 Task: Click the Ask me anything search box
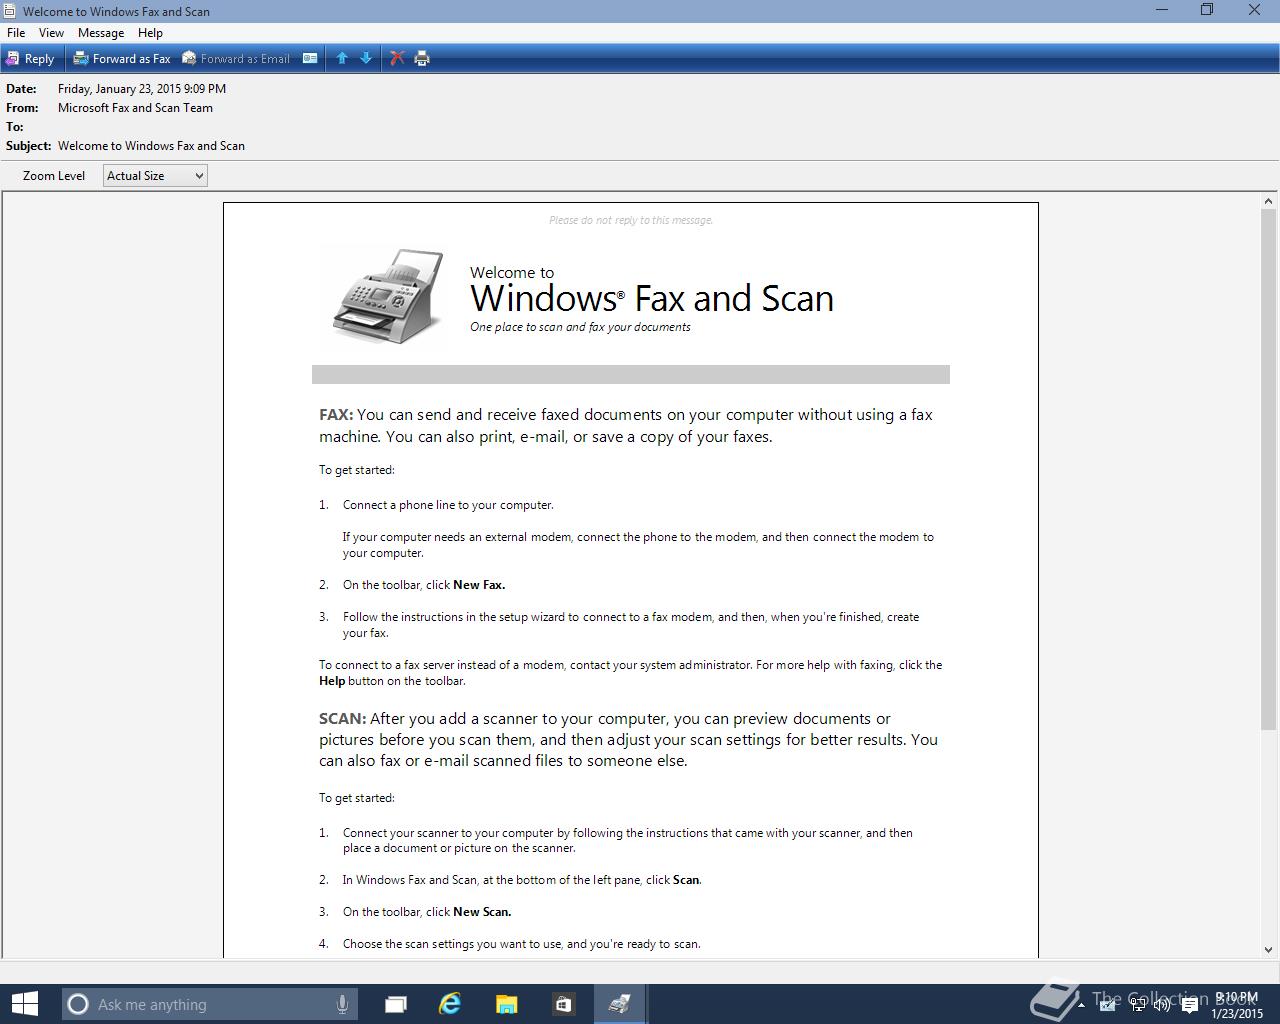[209, 1004]
